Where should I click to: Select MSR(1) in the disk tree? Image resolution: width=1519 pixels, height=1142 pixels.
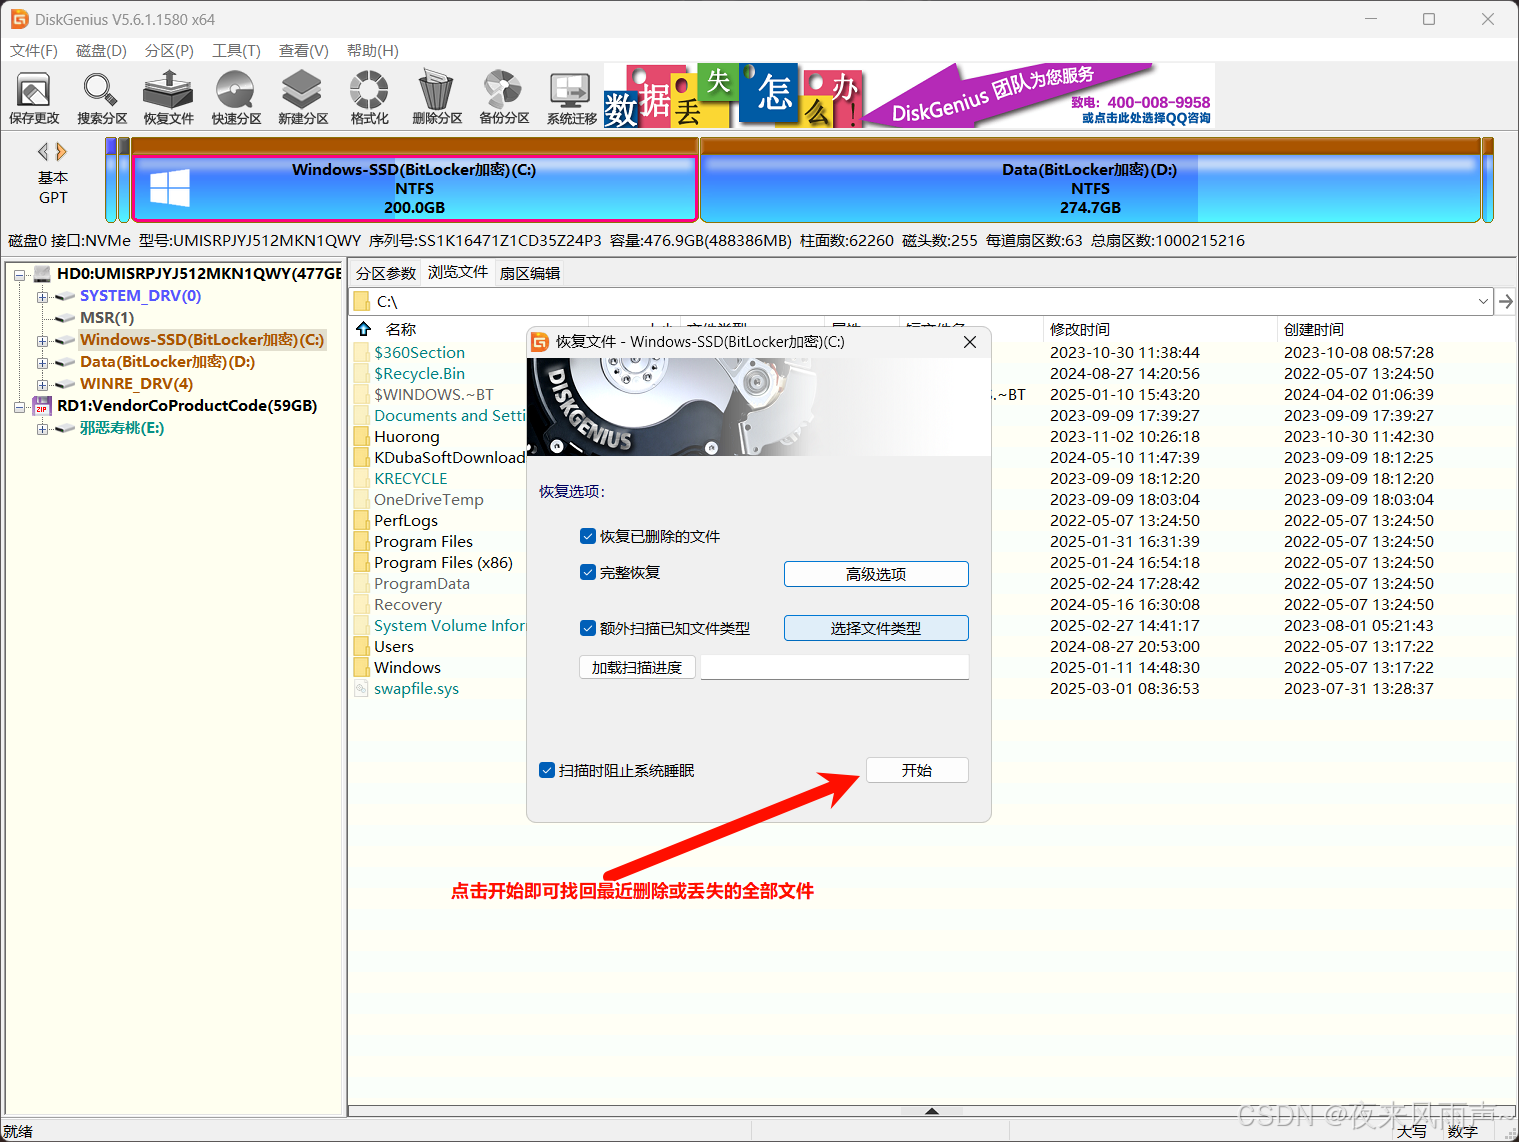click(107, 318)
